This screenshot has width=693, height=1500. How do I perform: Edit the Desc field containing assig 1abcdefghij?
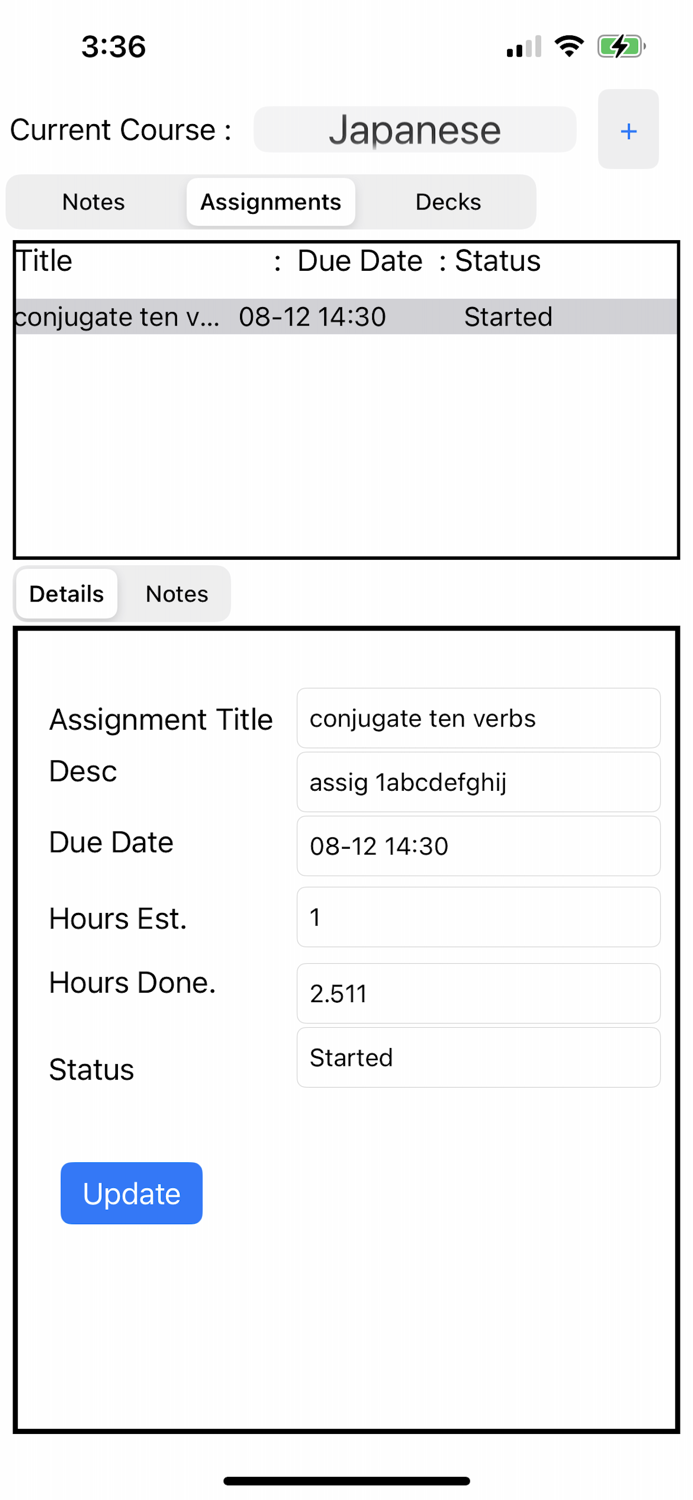click(478, 782)
